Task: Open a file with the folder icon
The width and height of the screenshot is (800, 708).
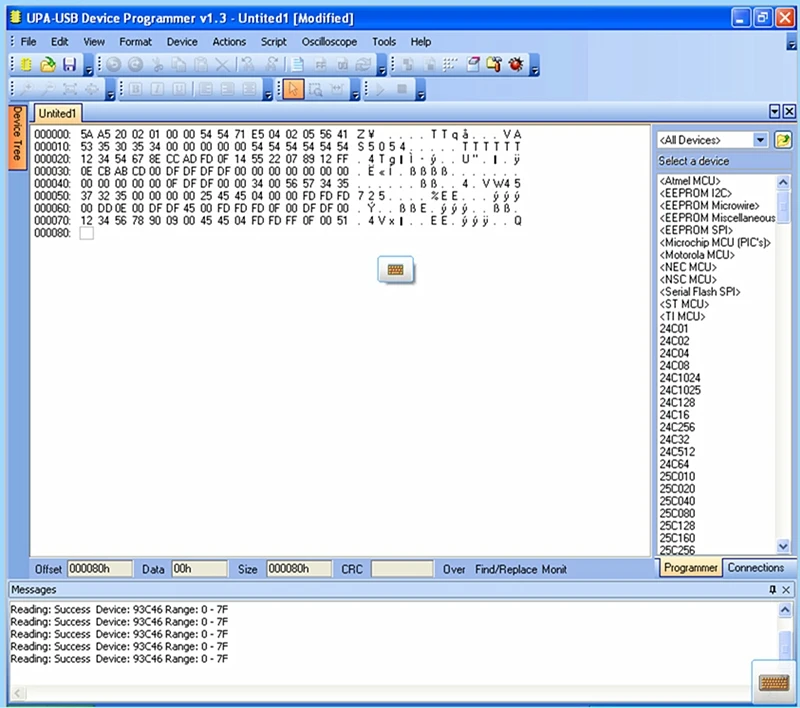Action: [x=47, y=64]
